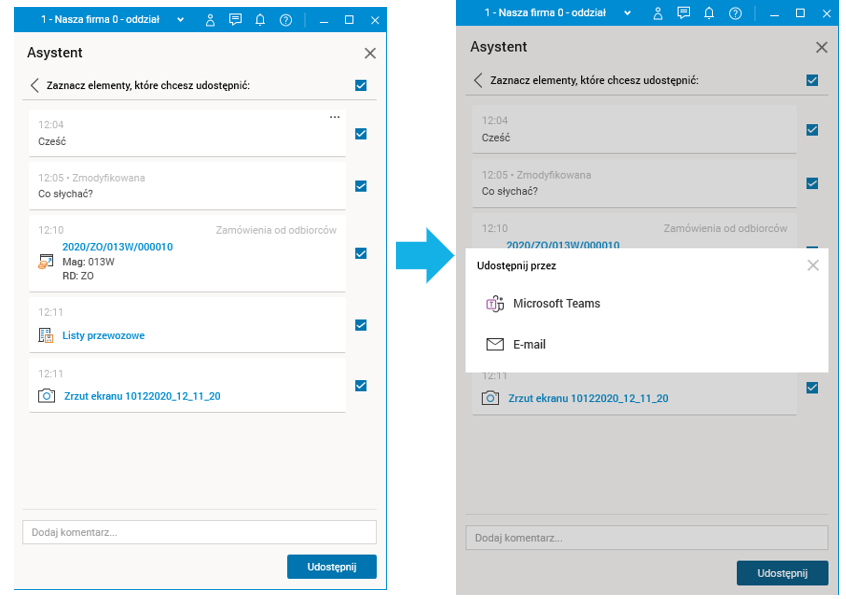Uncheck Cześć checkbox in right window

[812, 130]
